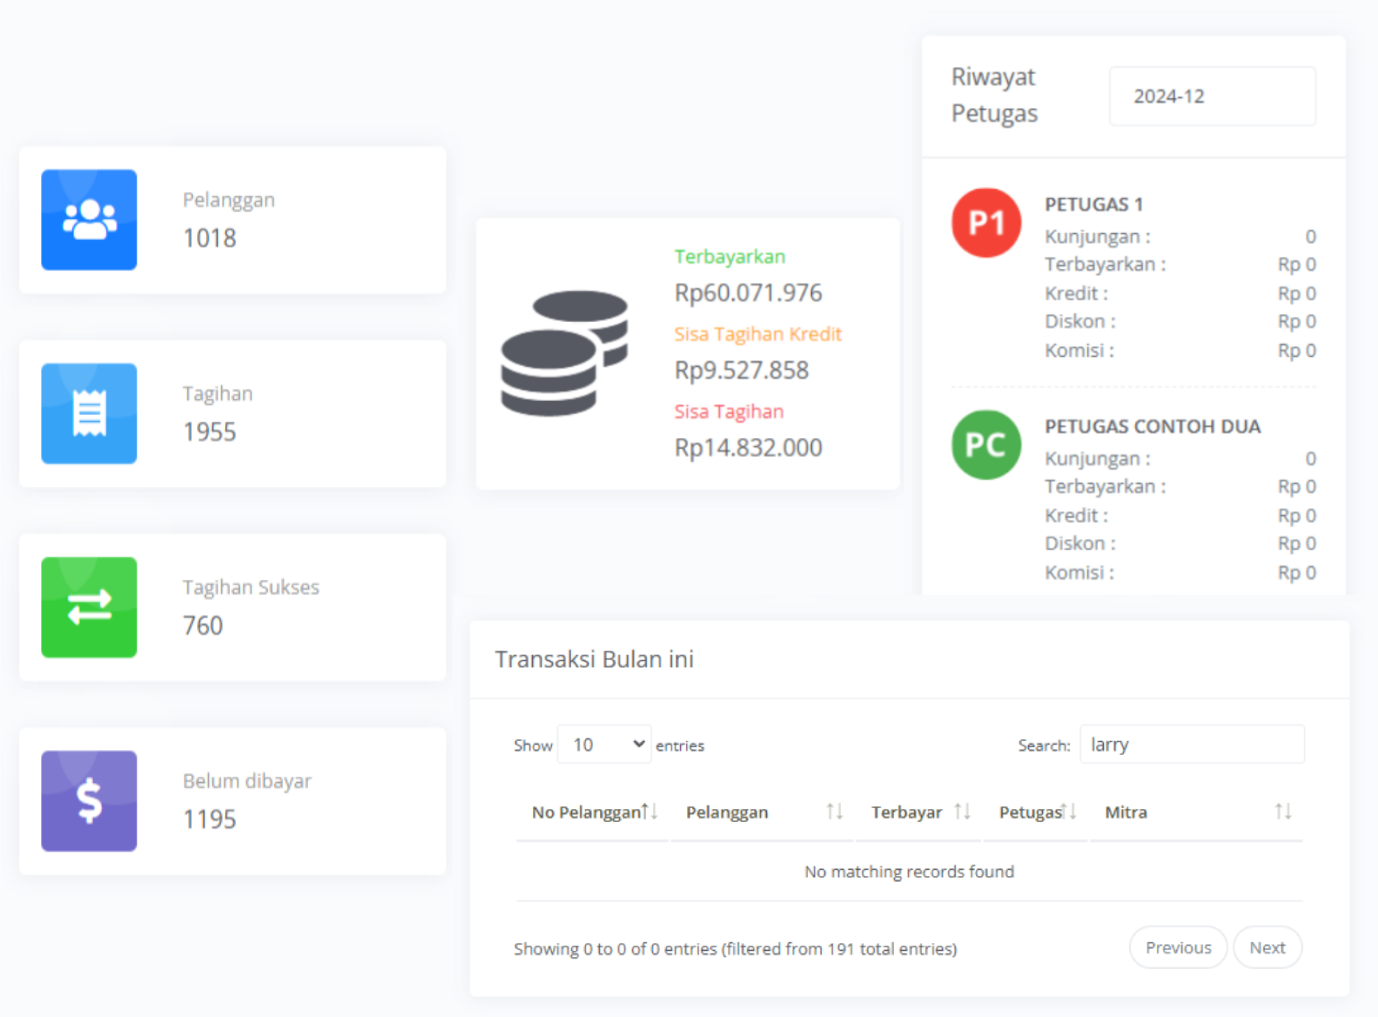Click the green Tagihan Sukses exchange icon
Image resolution: width=1378 pixels, height=1017 pixels.
click(x=89, y=607)
